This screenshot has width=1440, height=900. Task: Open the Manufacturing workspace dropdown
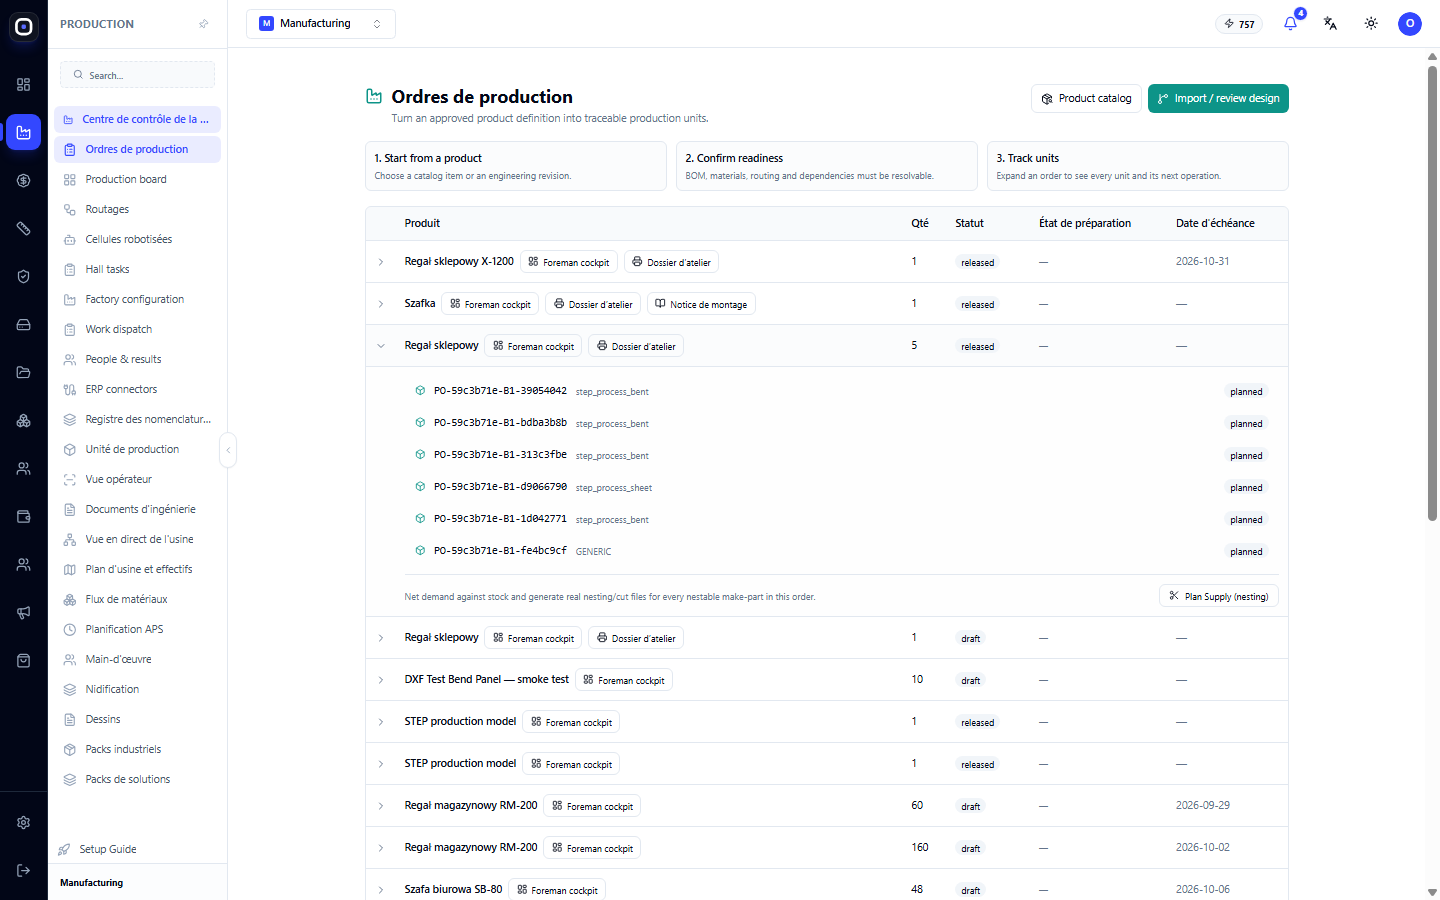[321, 24]
